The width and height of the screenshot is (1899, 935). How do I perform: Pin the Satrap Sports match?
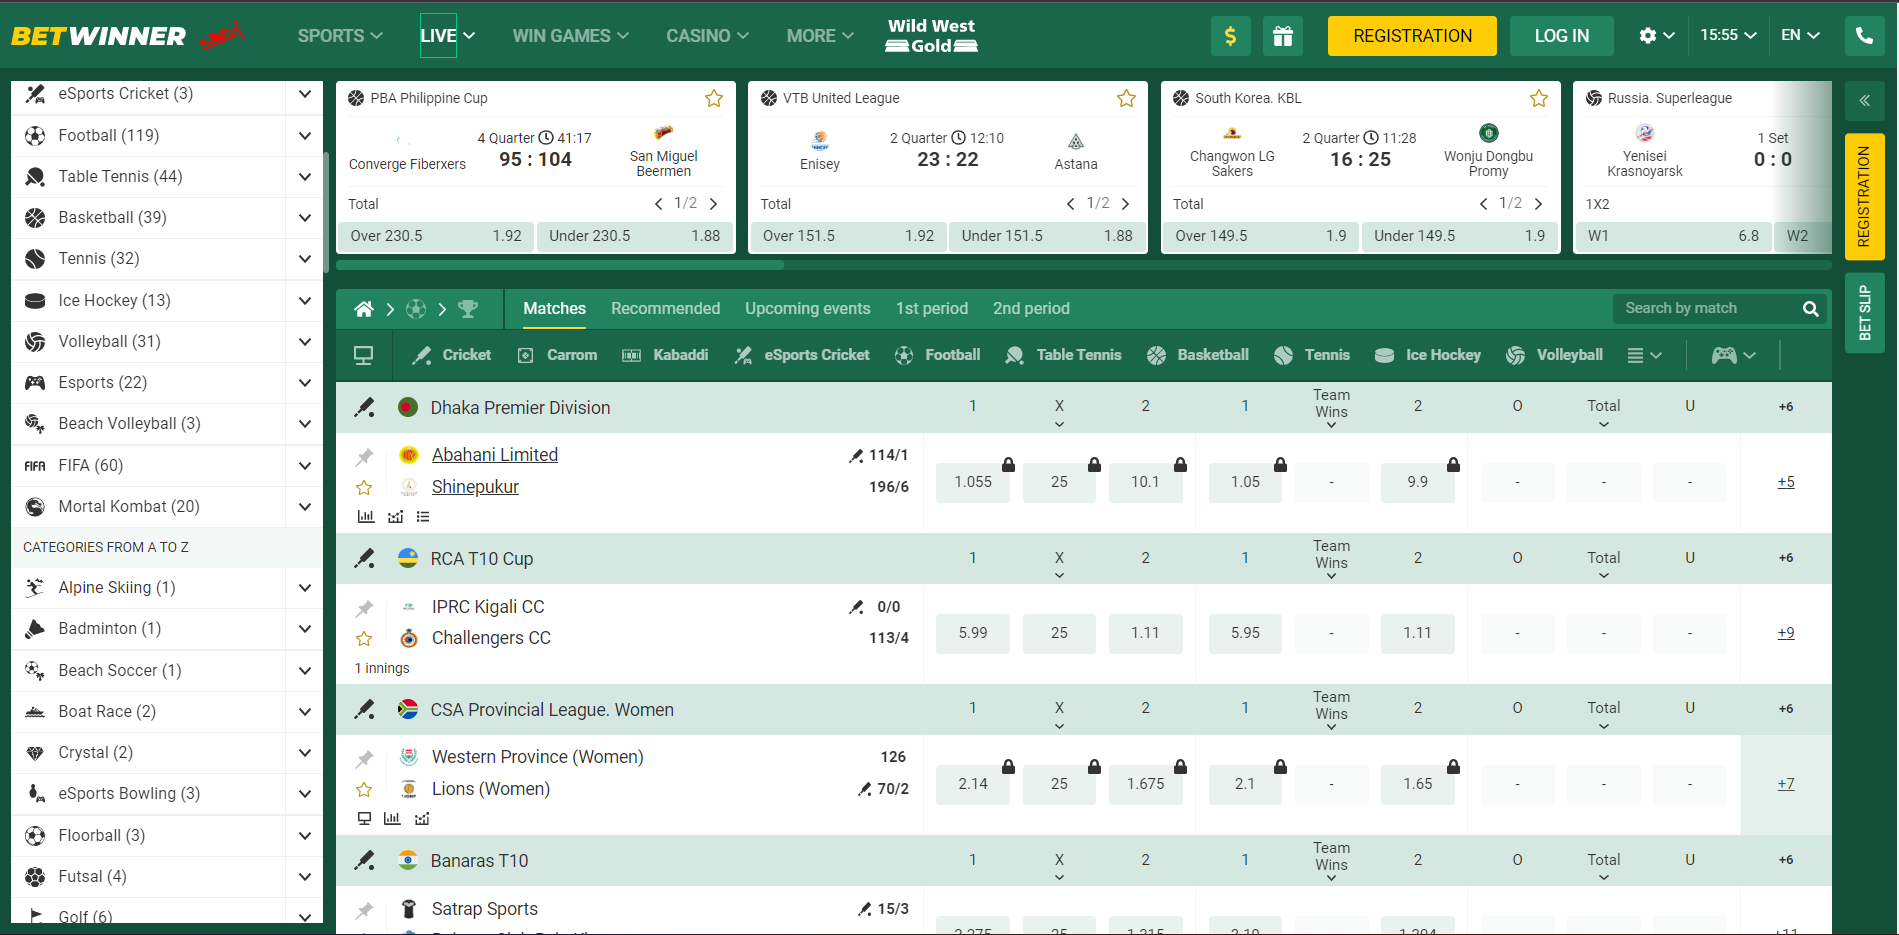364,911
